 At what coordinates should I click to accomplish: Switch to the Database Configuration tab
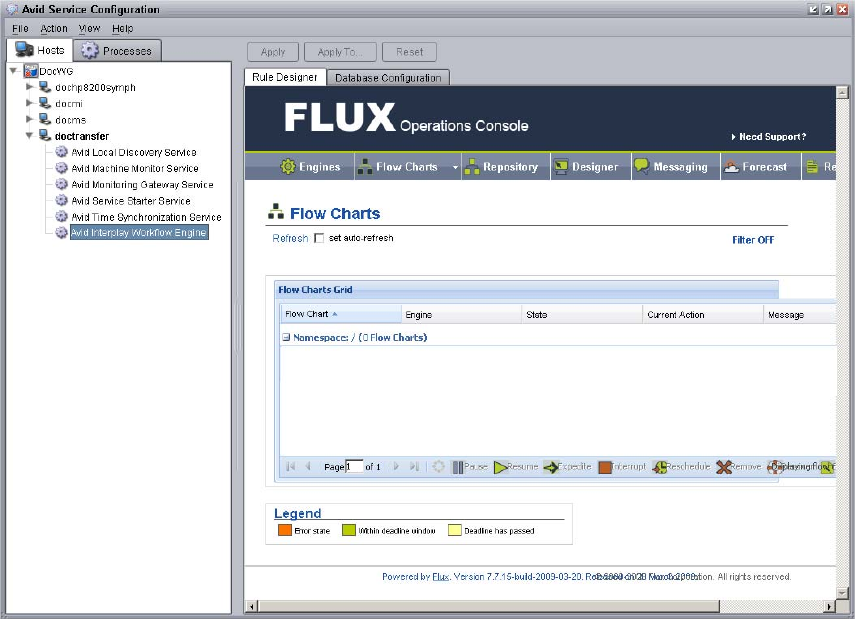click(x=388, y=78)
